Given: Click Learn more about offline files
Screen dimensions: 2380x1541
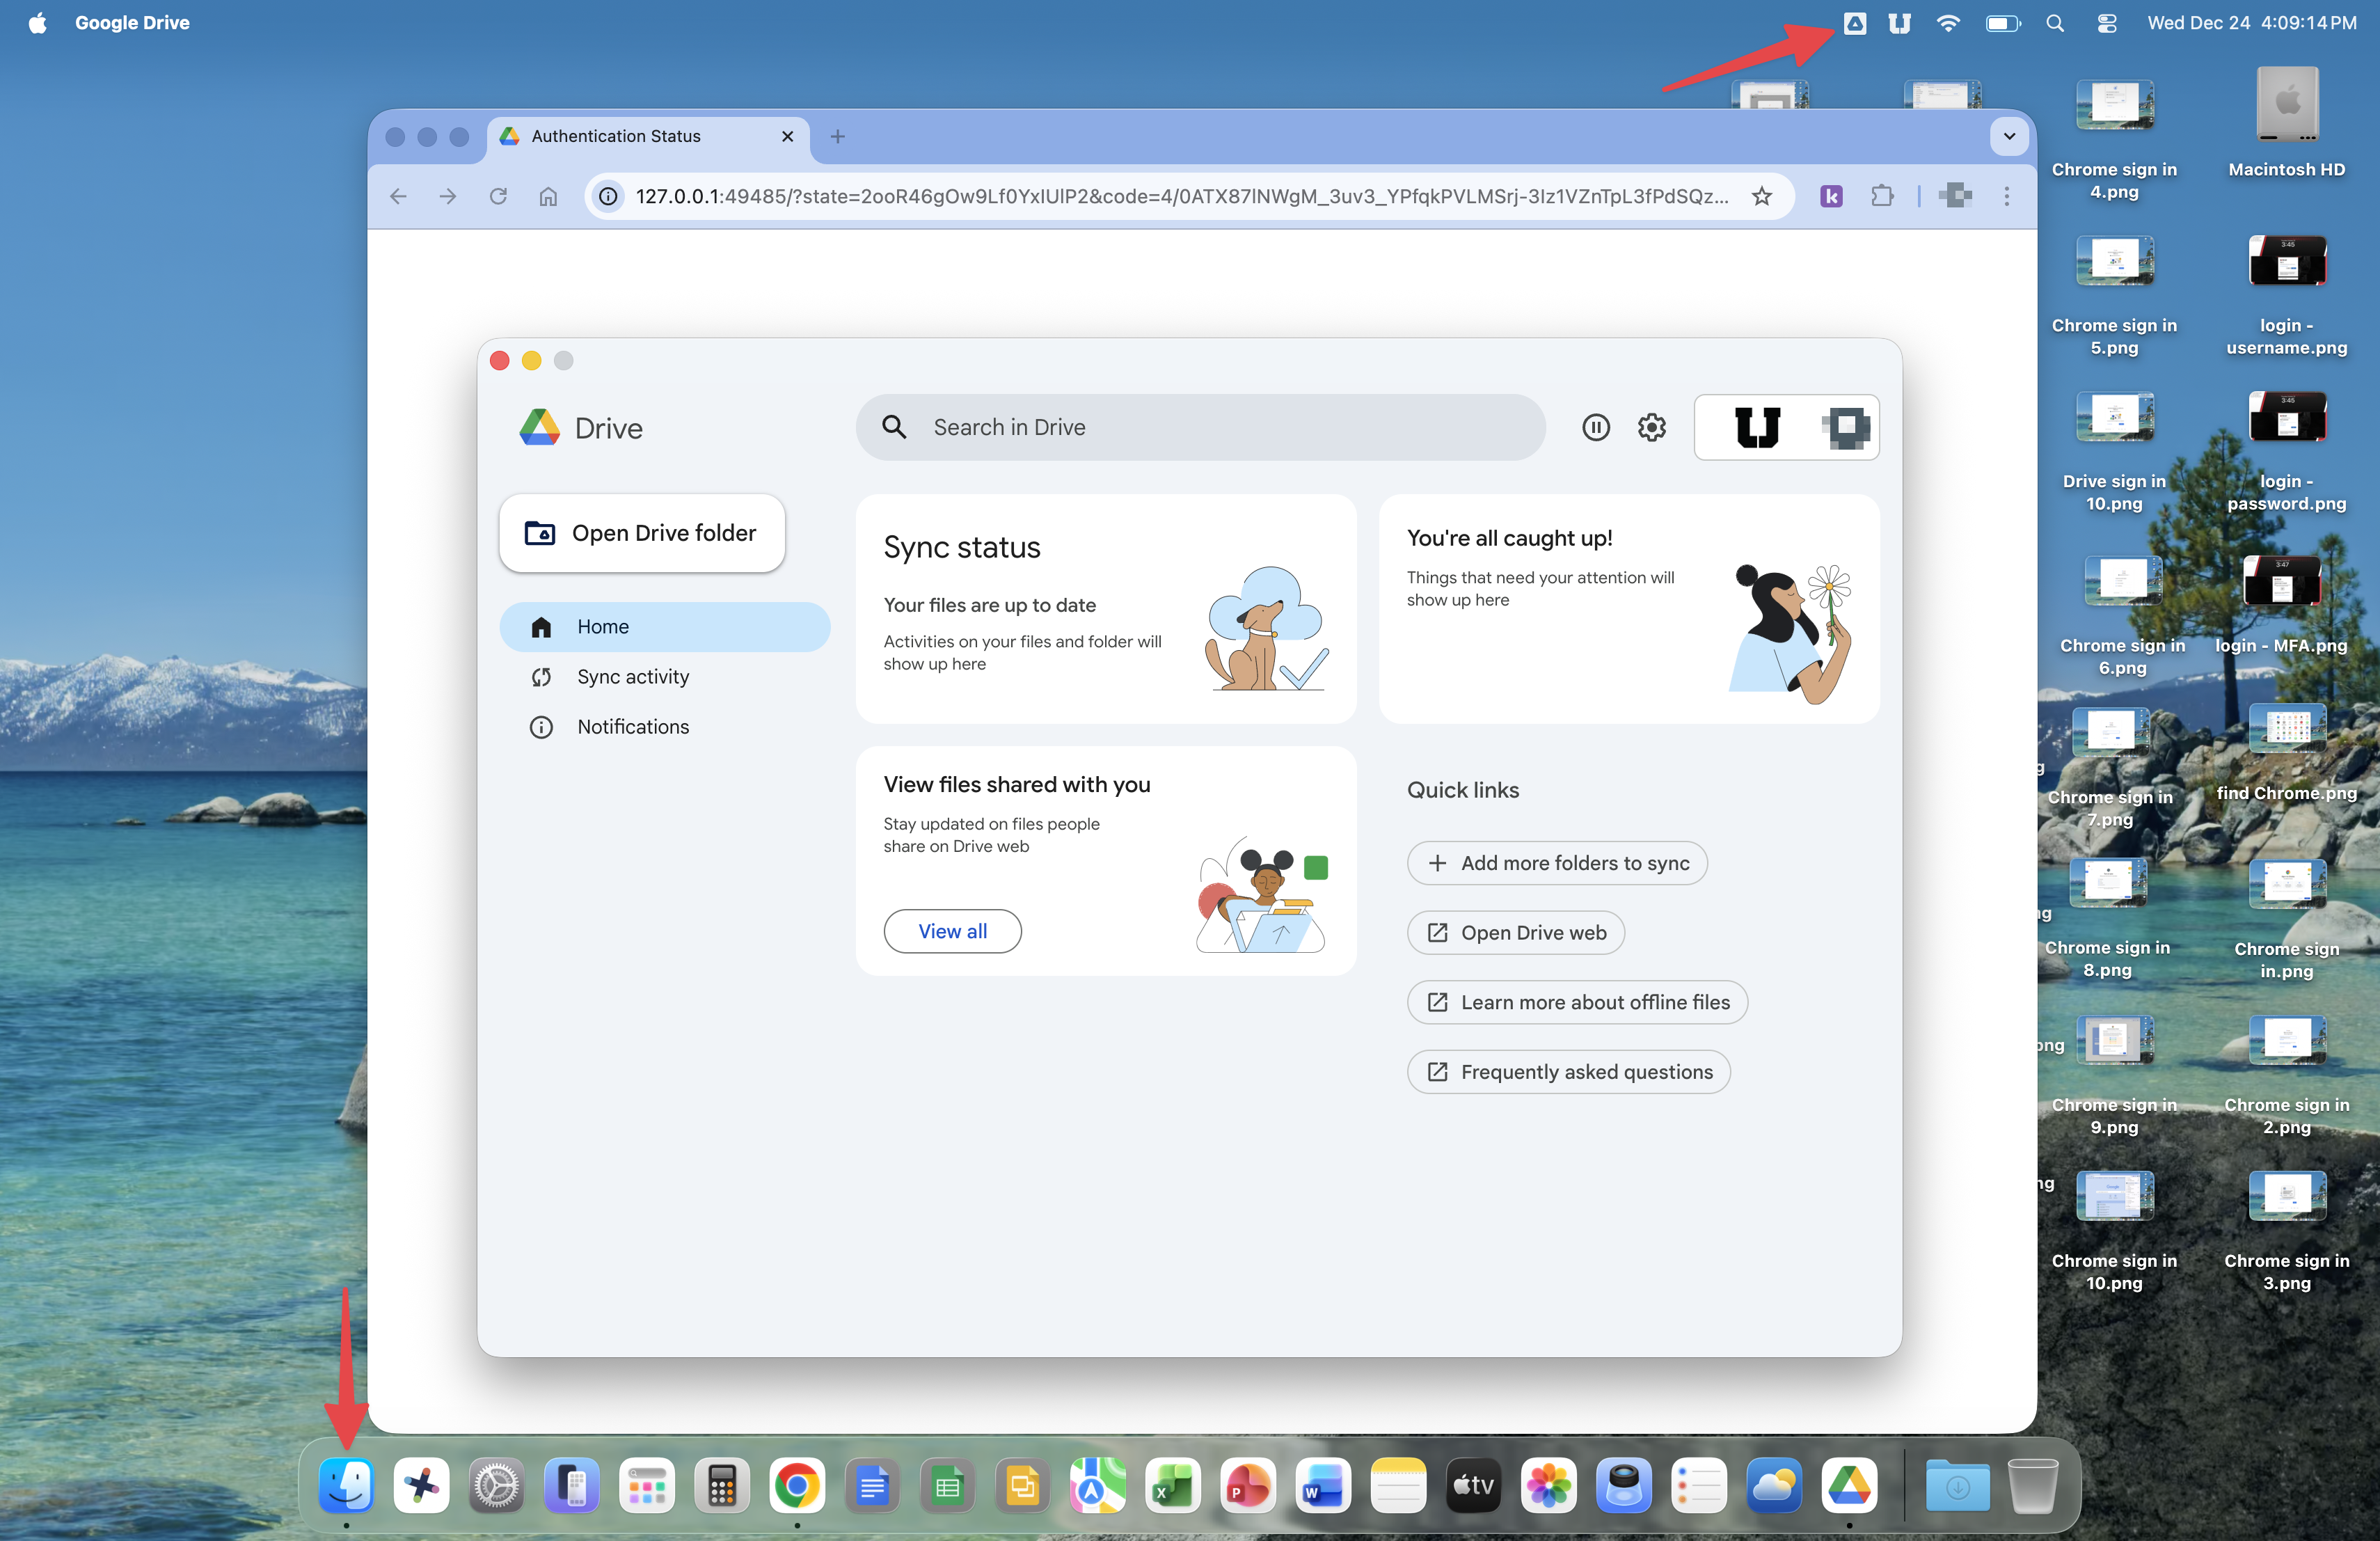Looking at the screenshot, I should pos(1577,1002).
